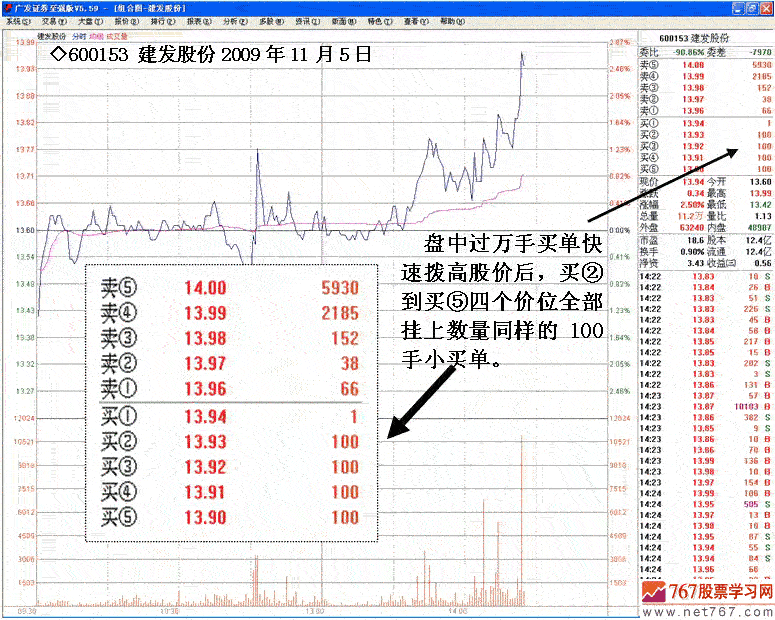Open the 大盘 menu
Image resolution: width=775 pixels, height=620 pixels.
point(88,21)
